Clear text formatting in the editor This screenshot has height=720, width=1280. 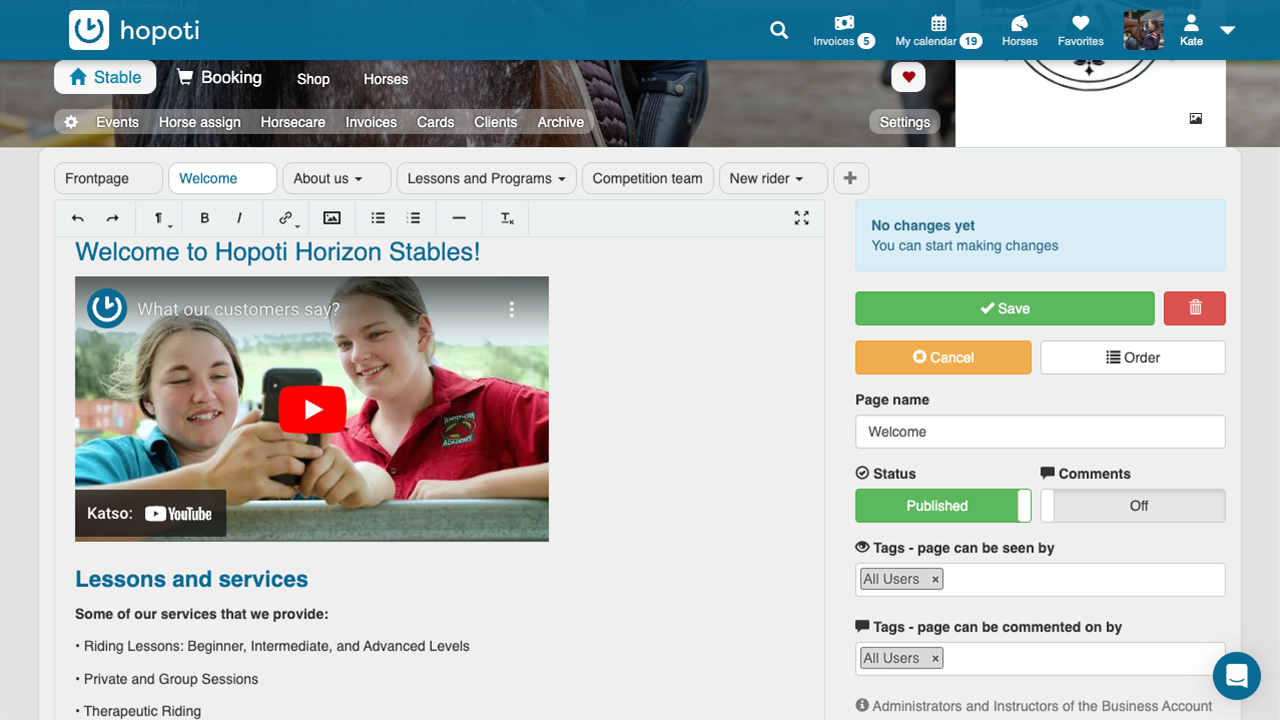coord(507,218)
